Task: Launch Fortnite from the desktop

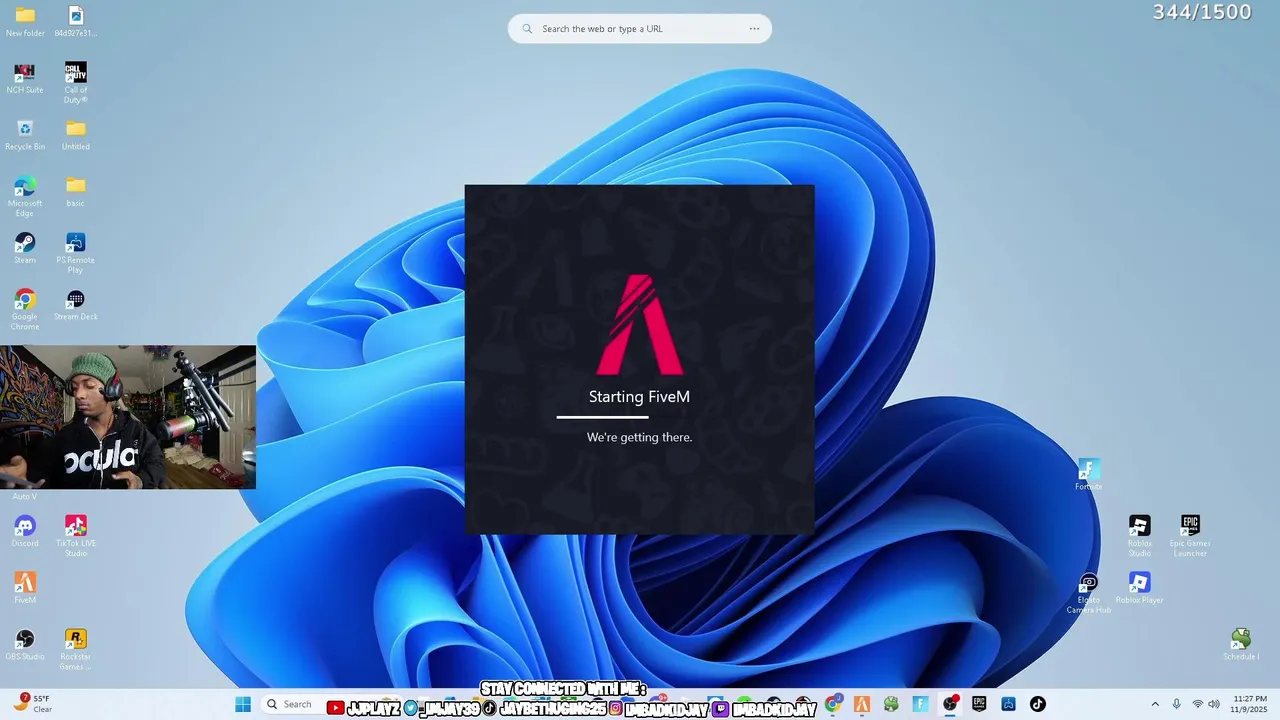Action: pos(1089,475)
